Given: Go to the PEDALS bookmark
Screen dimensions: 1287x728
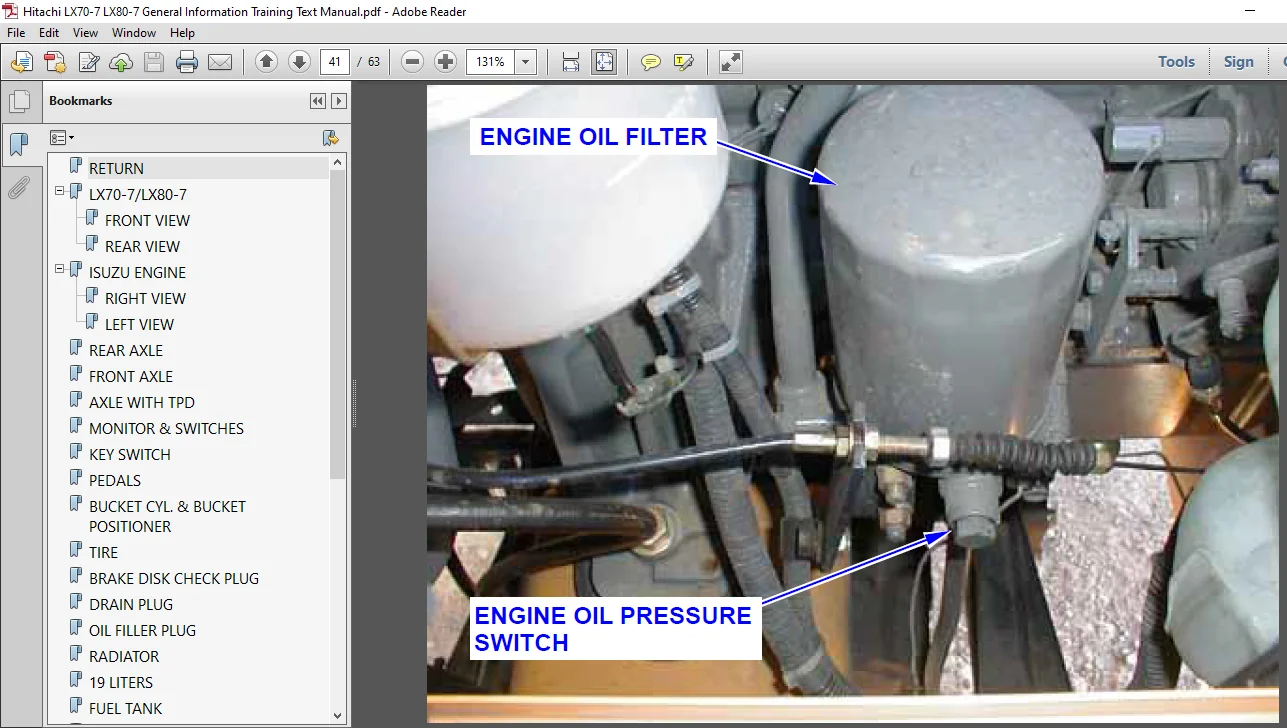Looking at the screenshot, I should (115, 480).
